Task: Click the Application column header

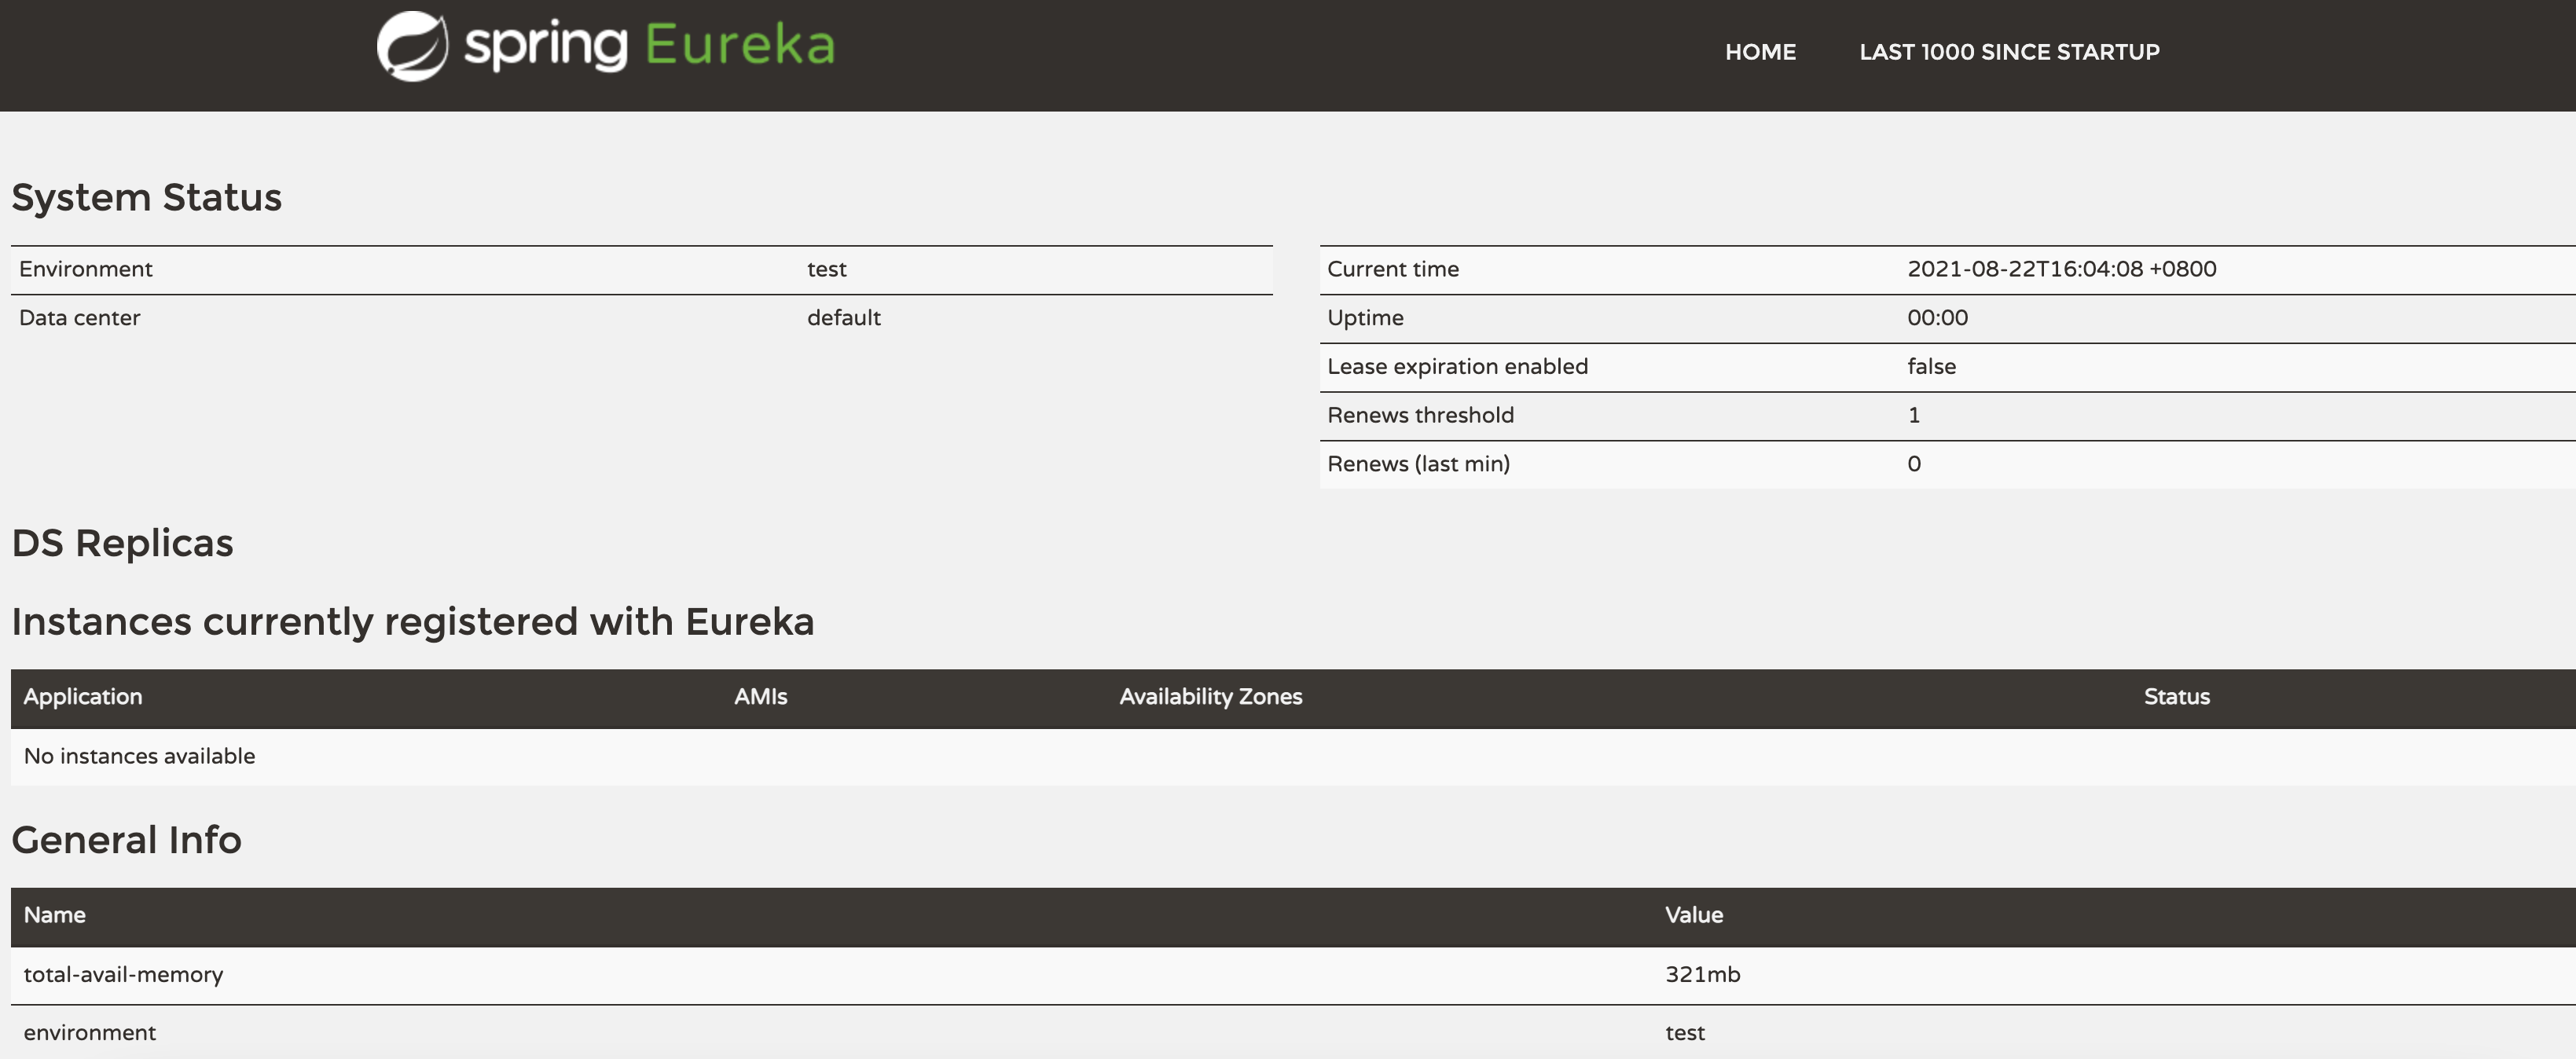Action: point(83,697)
